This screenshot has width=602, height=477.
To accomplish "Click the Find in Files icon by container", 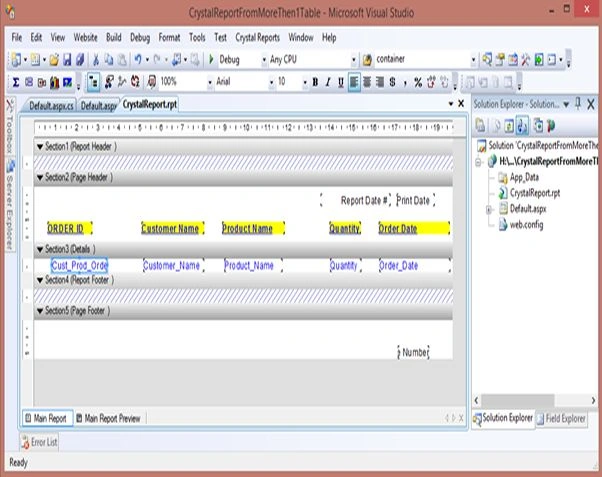I will click(x=367, y=60).
